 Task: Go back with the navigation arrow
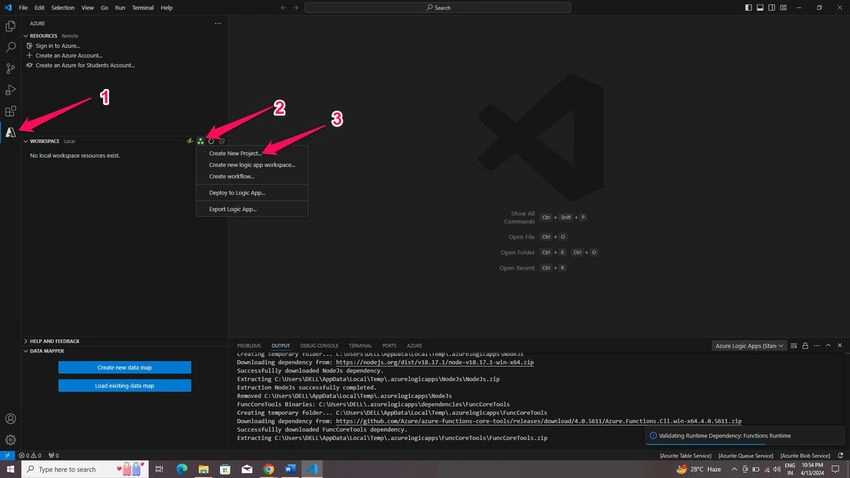coord(284,8)
